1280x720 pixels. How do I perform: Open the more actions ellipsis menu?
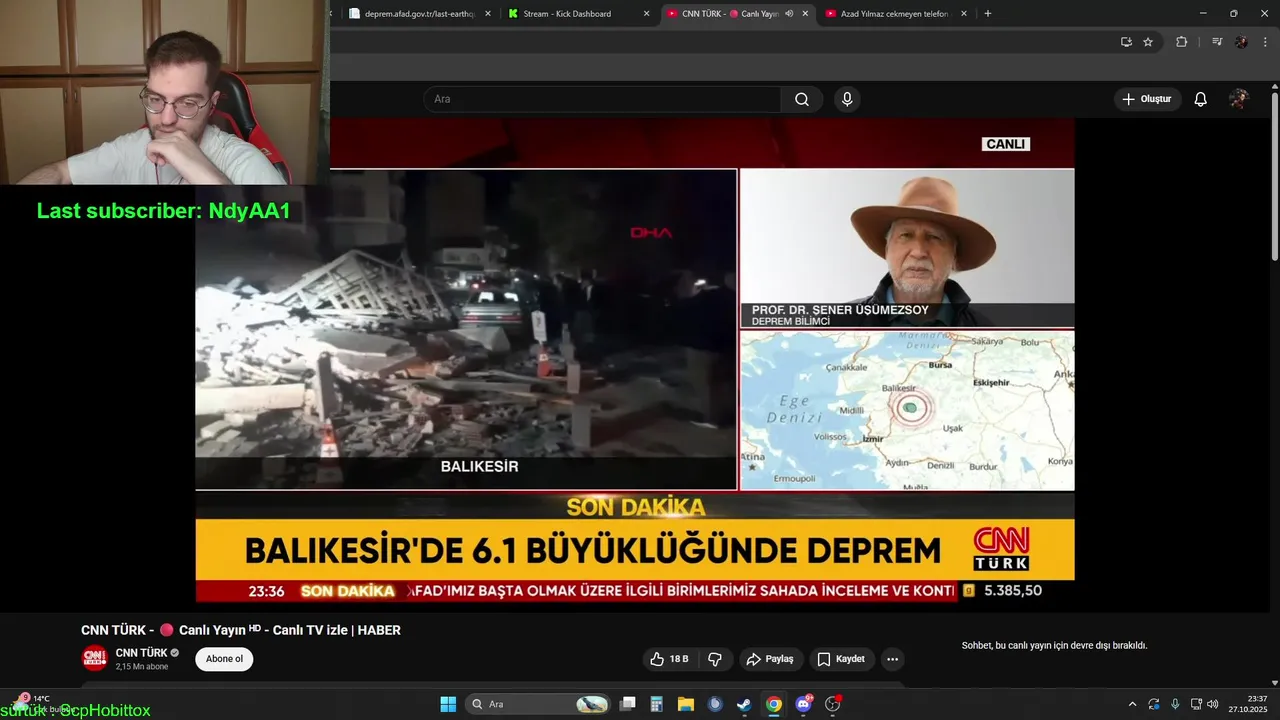pos(892,659)
